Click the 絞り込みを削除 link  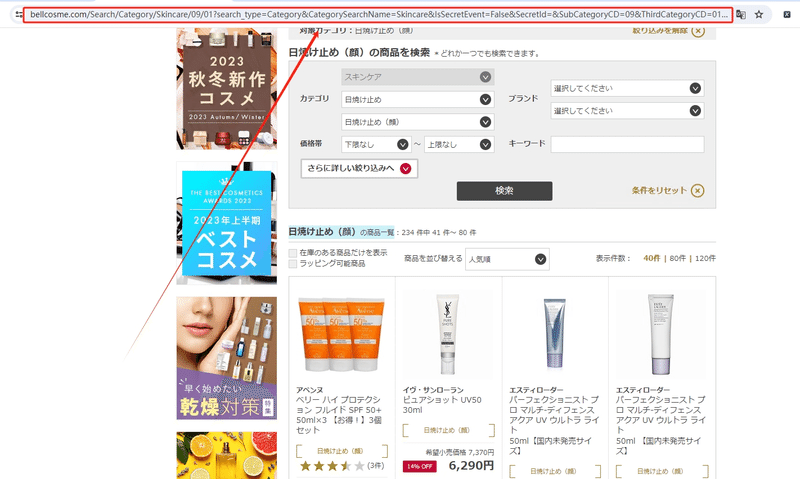pos(660,31)
